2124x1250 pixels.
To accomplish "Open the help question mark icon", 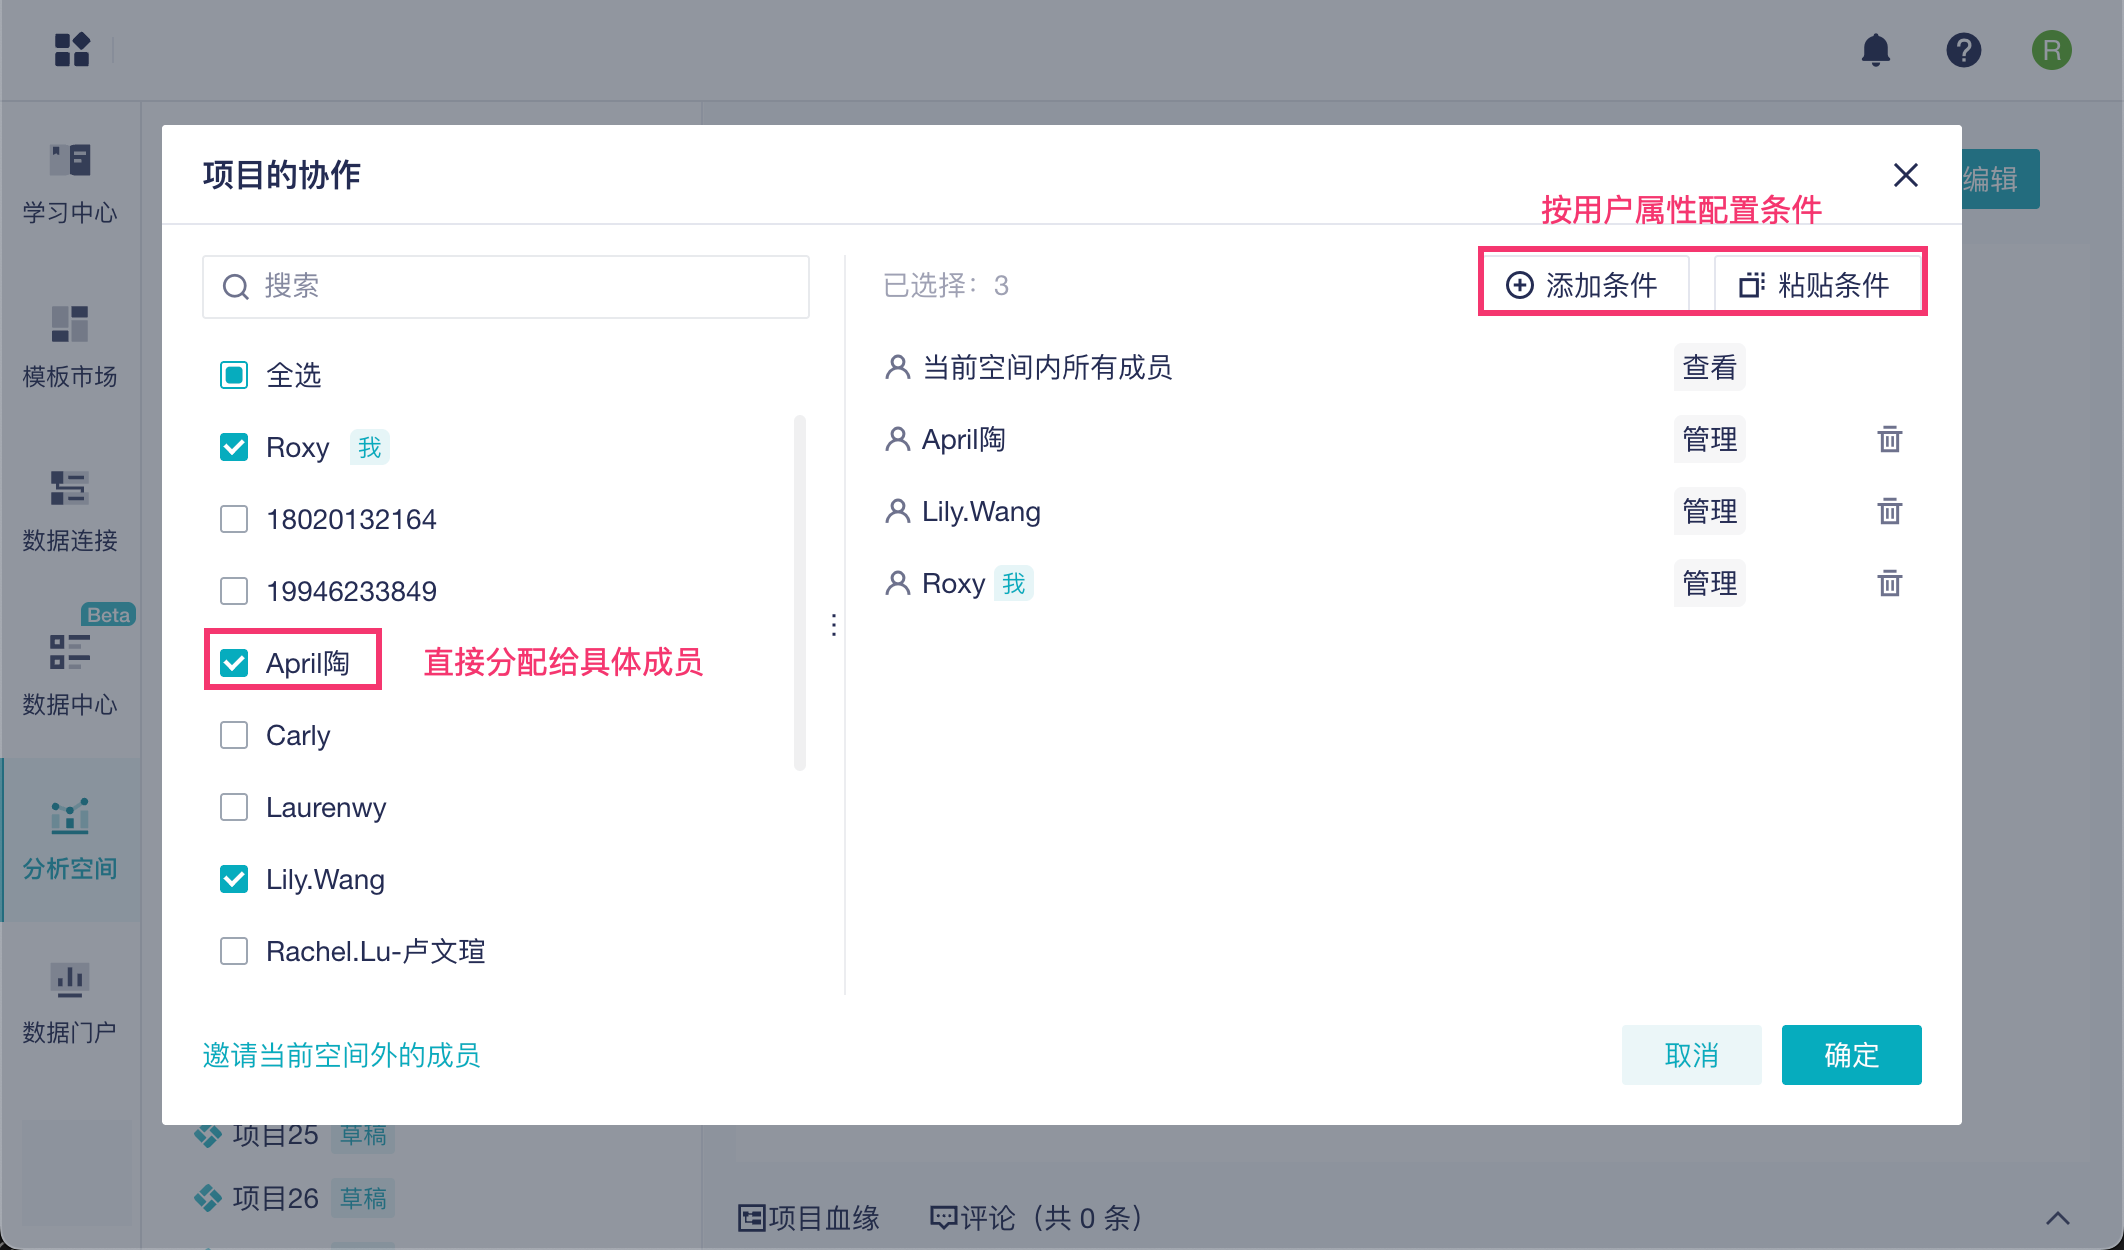I will 1963,50.
